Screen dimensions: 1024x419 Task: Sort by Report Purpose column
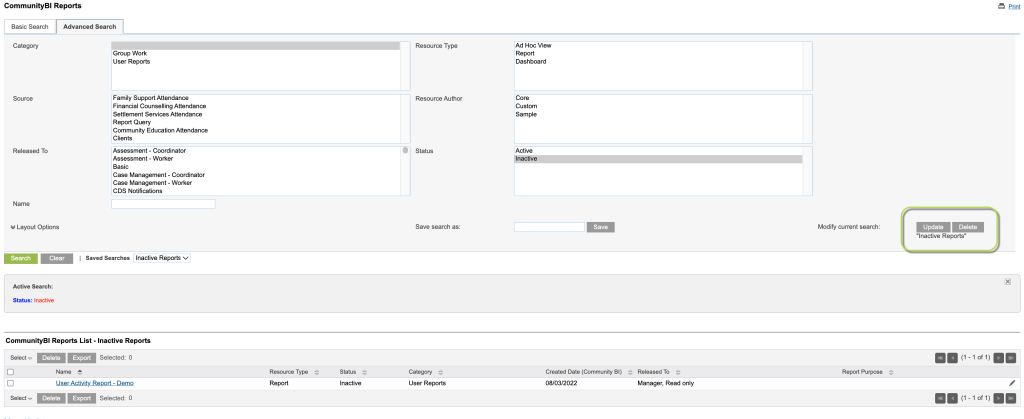pyautogui.click(x=891, y=372)
